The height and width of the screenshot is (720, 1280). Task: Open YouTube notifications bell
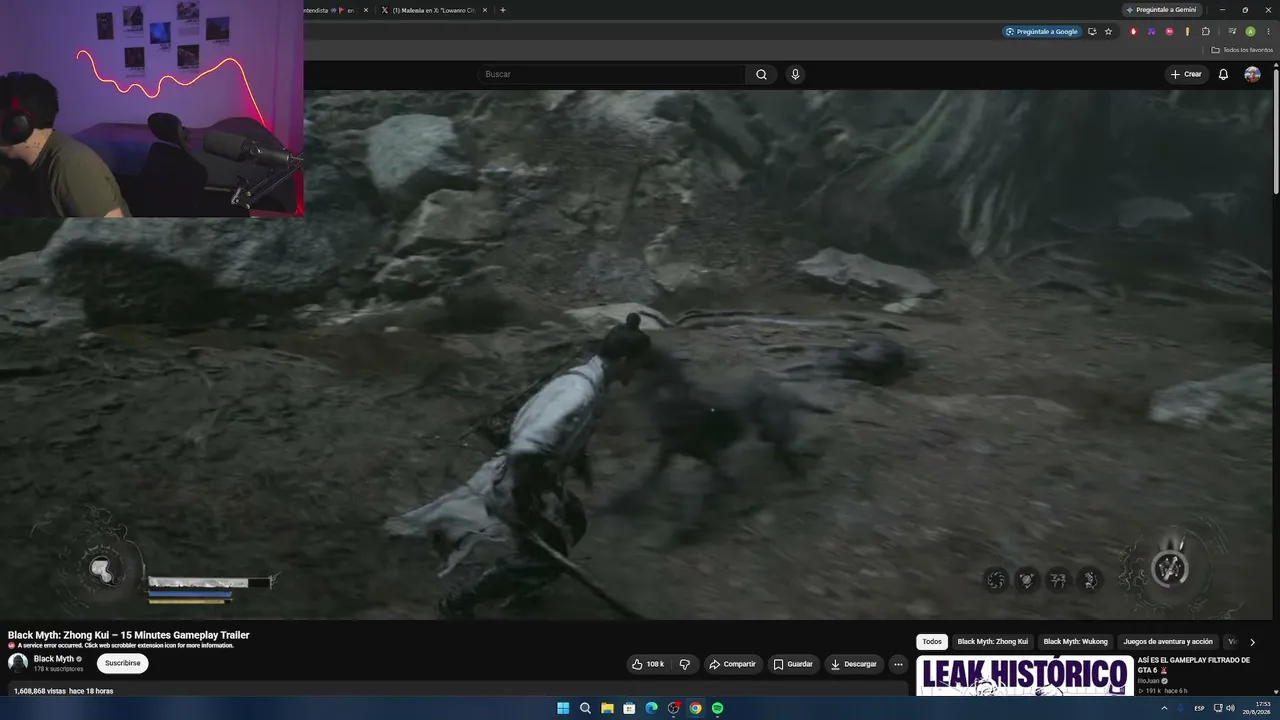click(x=1223, y=74)
